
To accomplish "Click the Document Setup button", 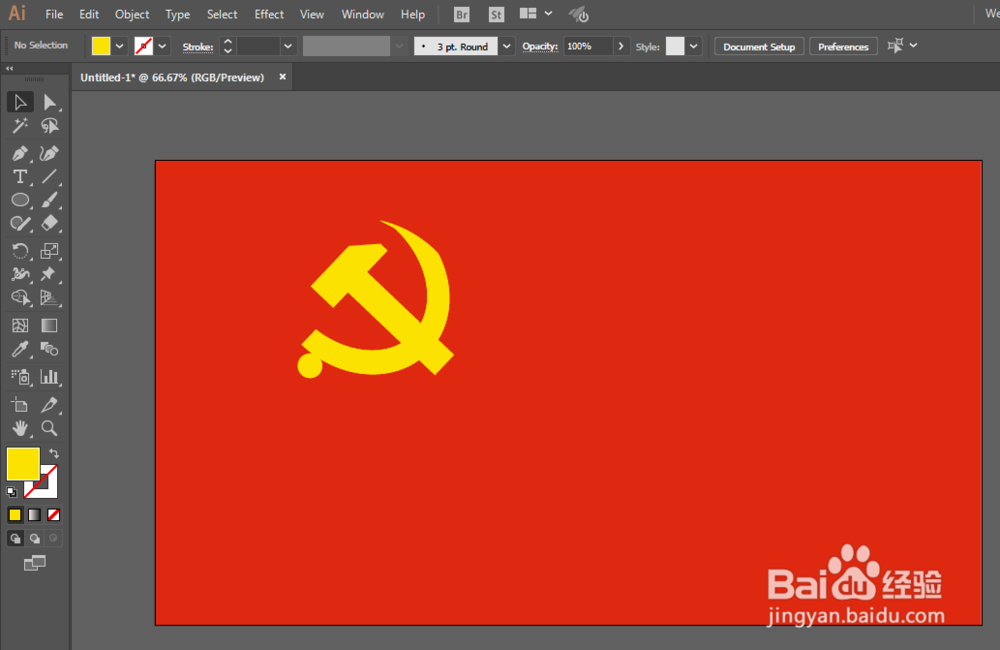I will pyautogui.click(x=759, y=47).
